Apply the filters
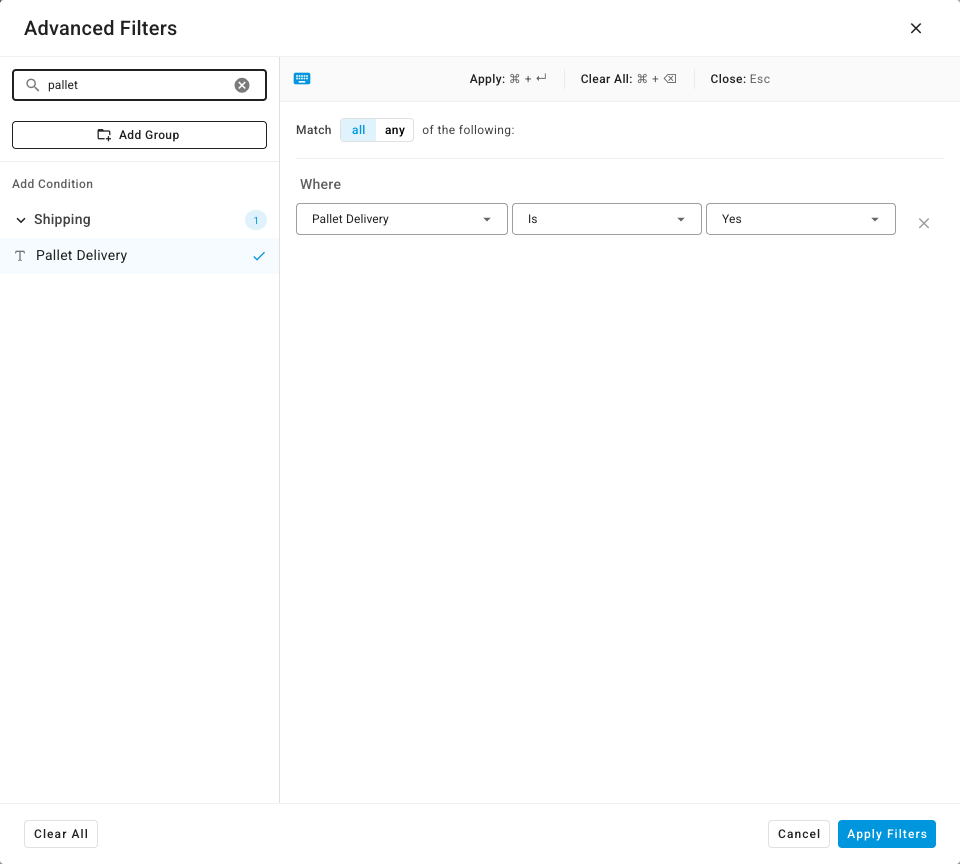 click(x=886, y=834)
